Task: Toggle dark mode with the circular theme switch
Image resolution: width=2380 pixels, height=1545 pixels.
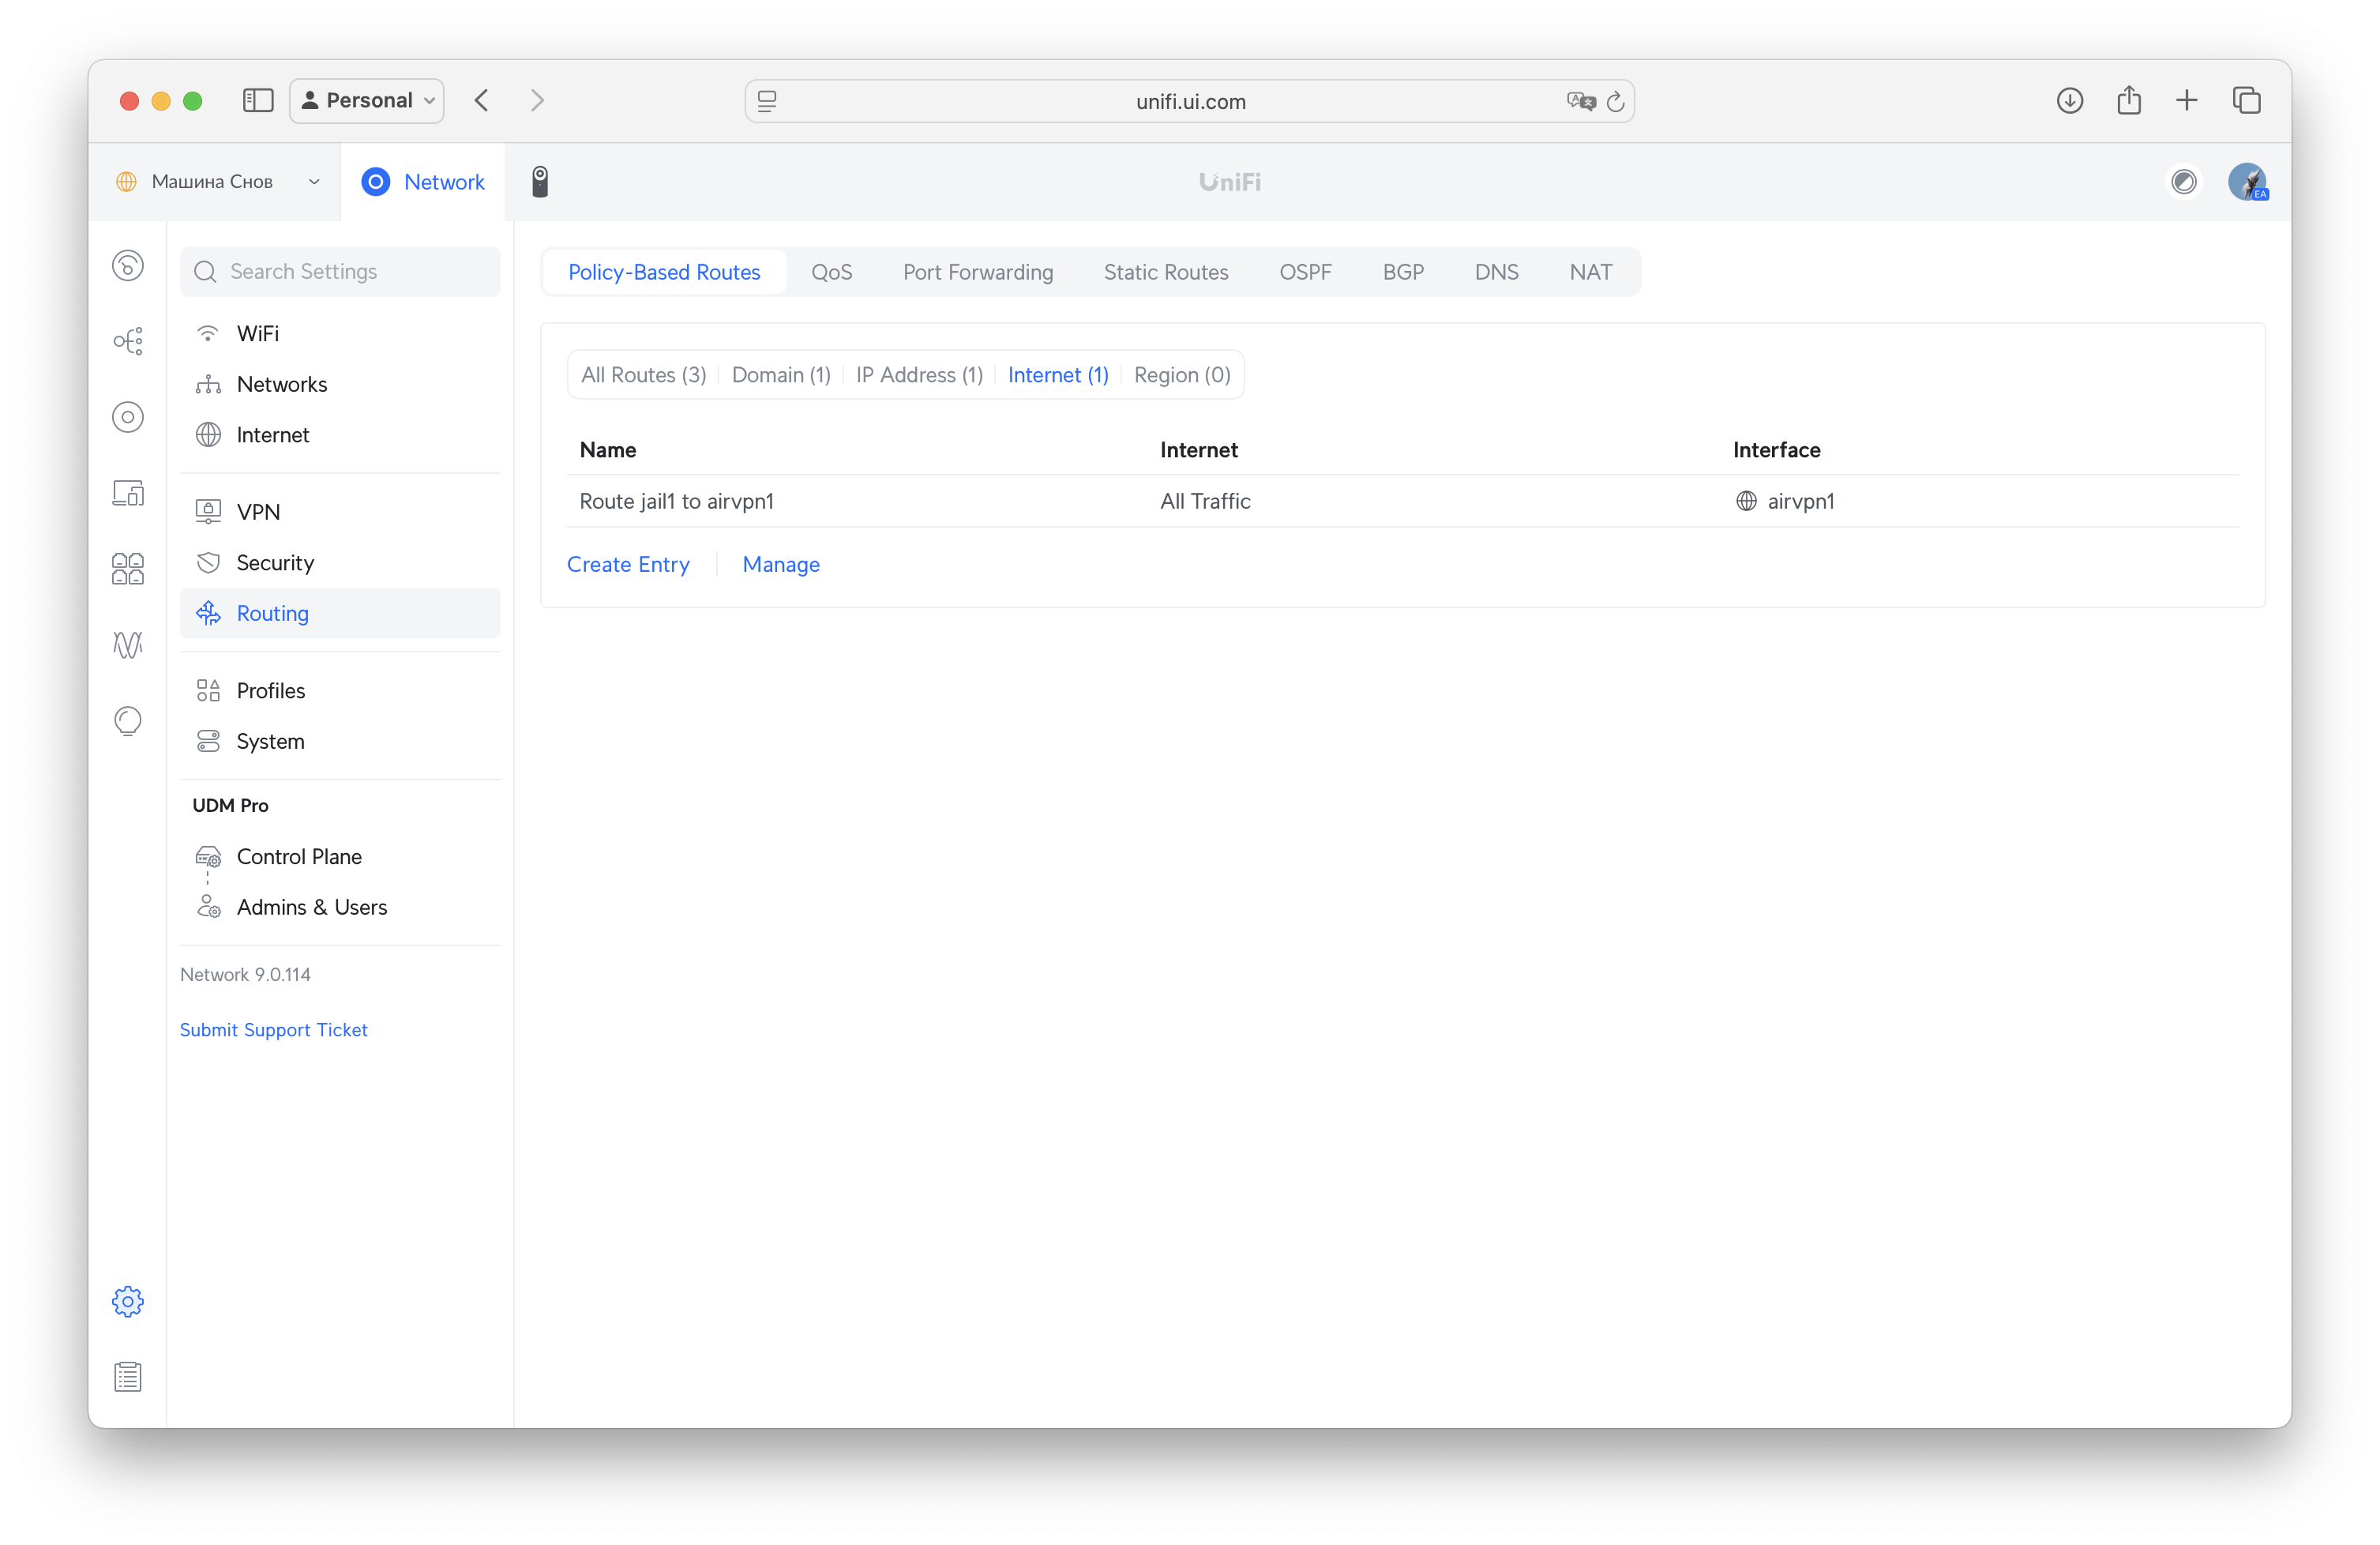Action: [2184, 181]
